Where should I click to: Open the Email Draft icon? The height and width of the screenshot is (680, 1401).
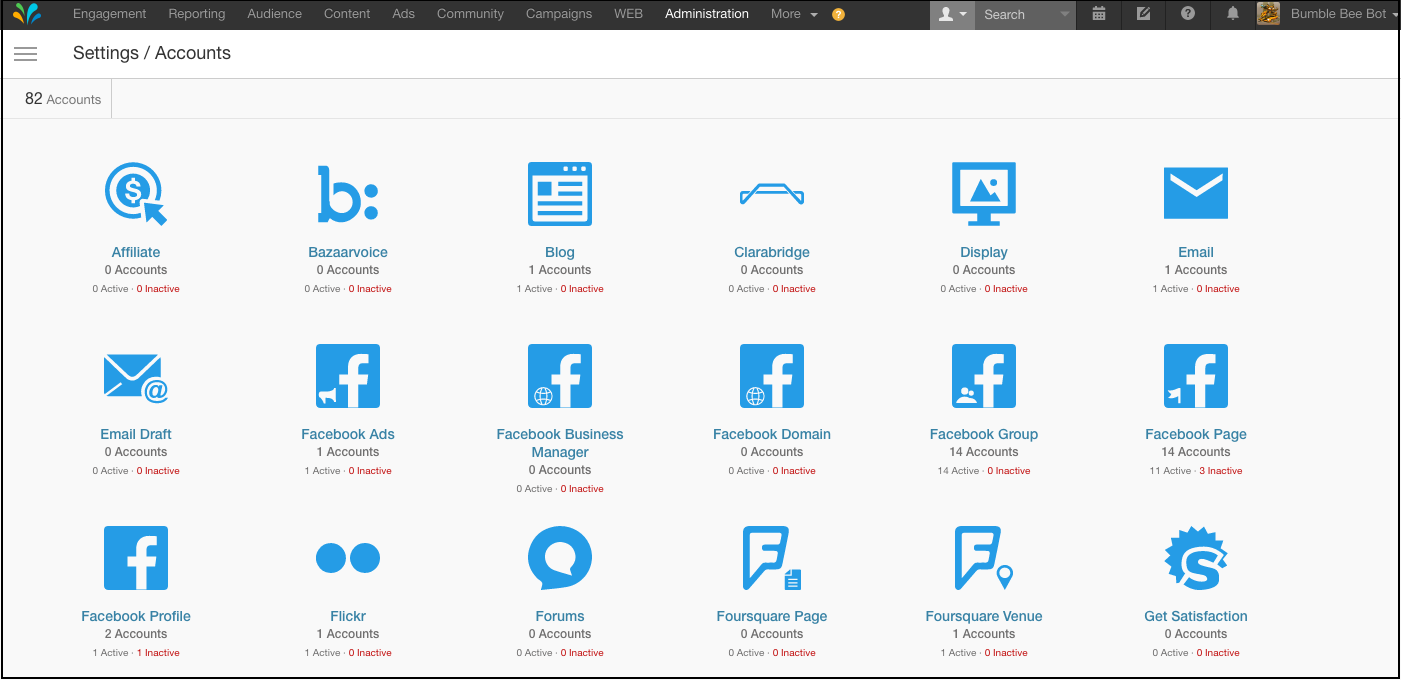pyautogui.click(x=136, y=377)
